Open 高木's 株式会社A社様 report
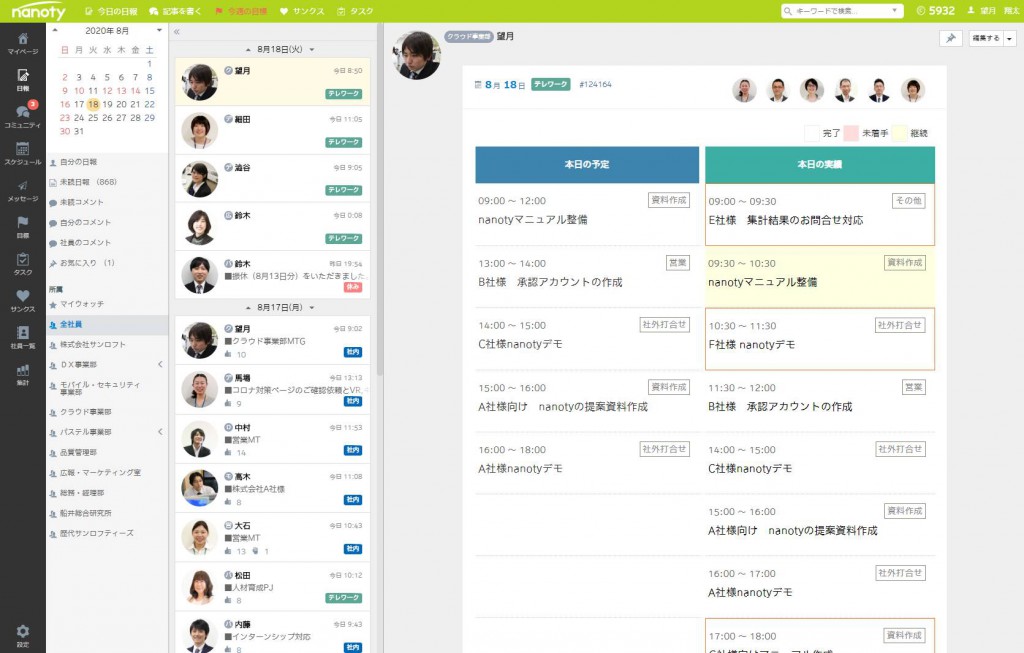 [272, 488]
